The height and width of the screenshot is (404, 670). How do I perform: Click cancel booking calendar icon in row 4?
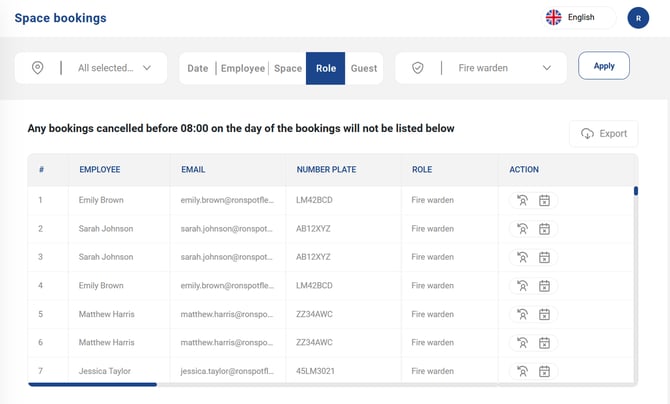[x=544, y=286]
